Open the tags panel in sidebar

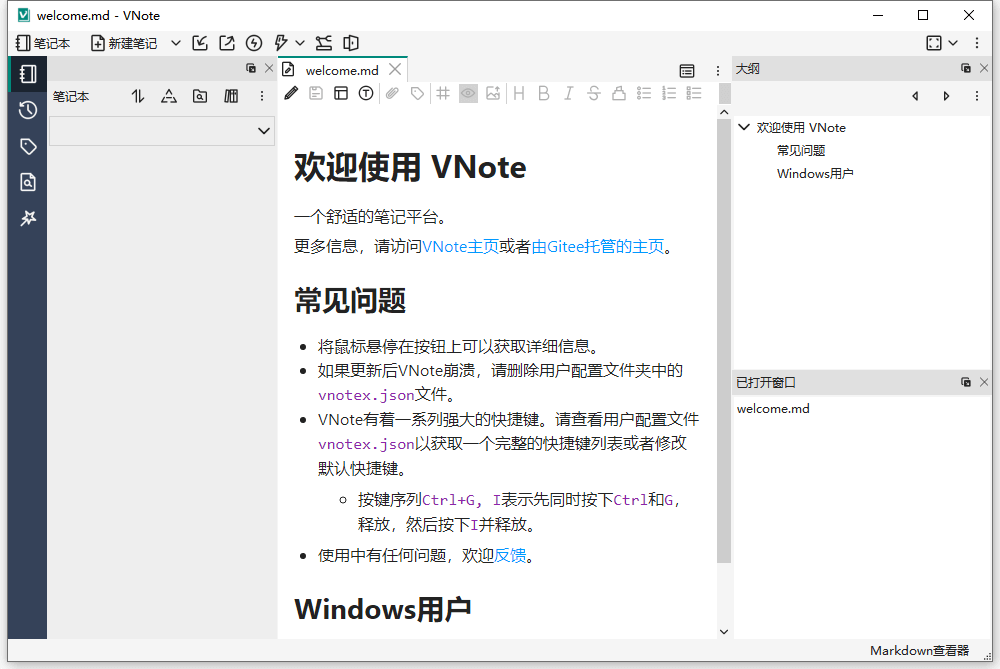click(27, 146)
